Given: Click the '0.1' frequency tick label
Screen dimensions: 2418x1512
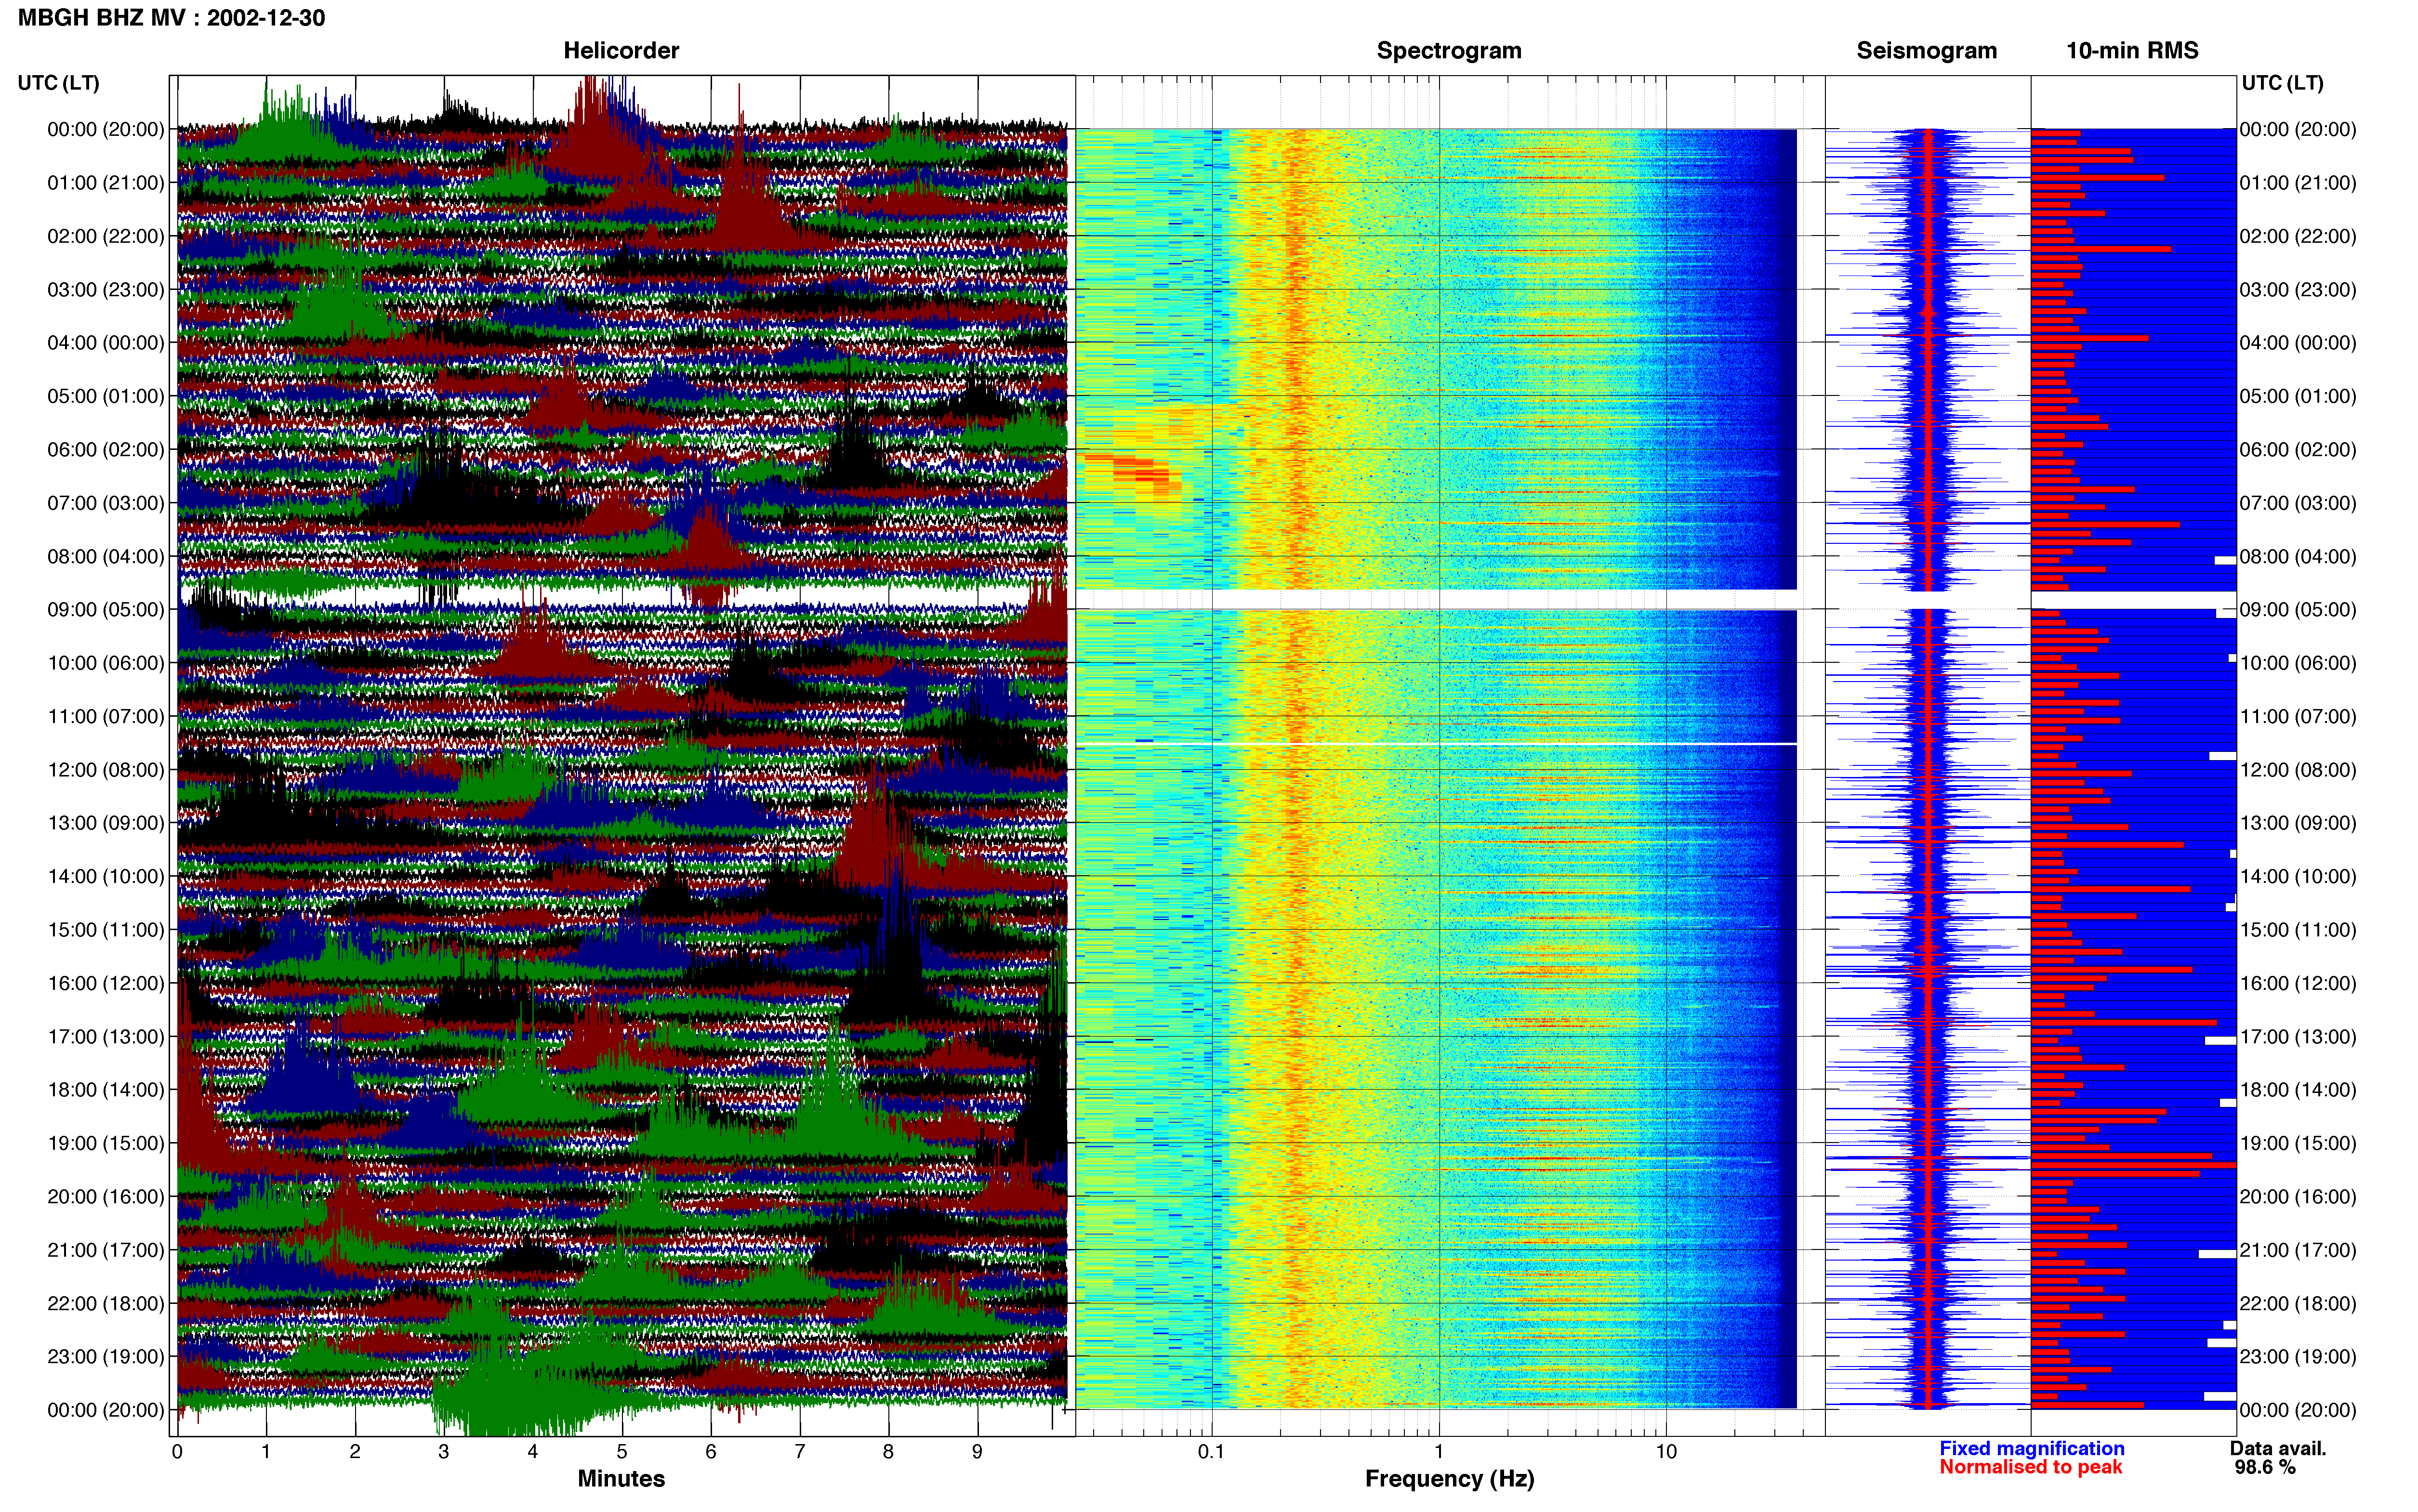Looking at the screenshot, I should (1211, 1451).
